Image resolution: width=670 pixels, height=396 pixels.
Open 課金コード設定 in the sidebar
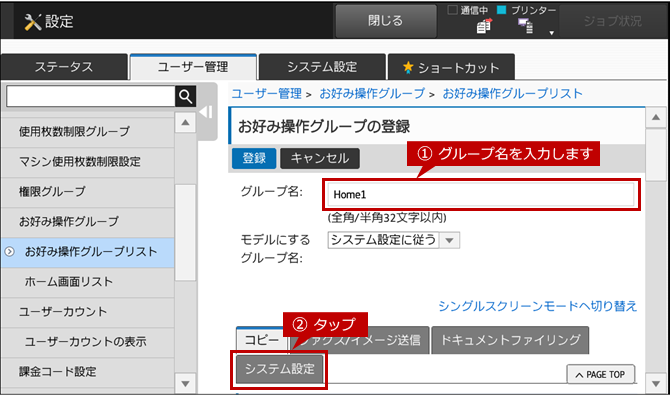click(x=88, y=372)
